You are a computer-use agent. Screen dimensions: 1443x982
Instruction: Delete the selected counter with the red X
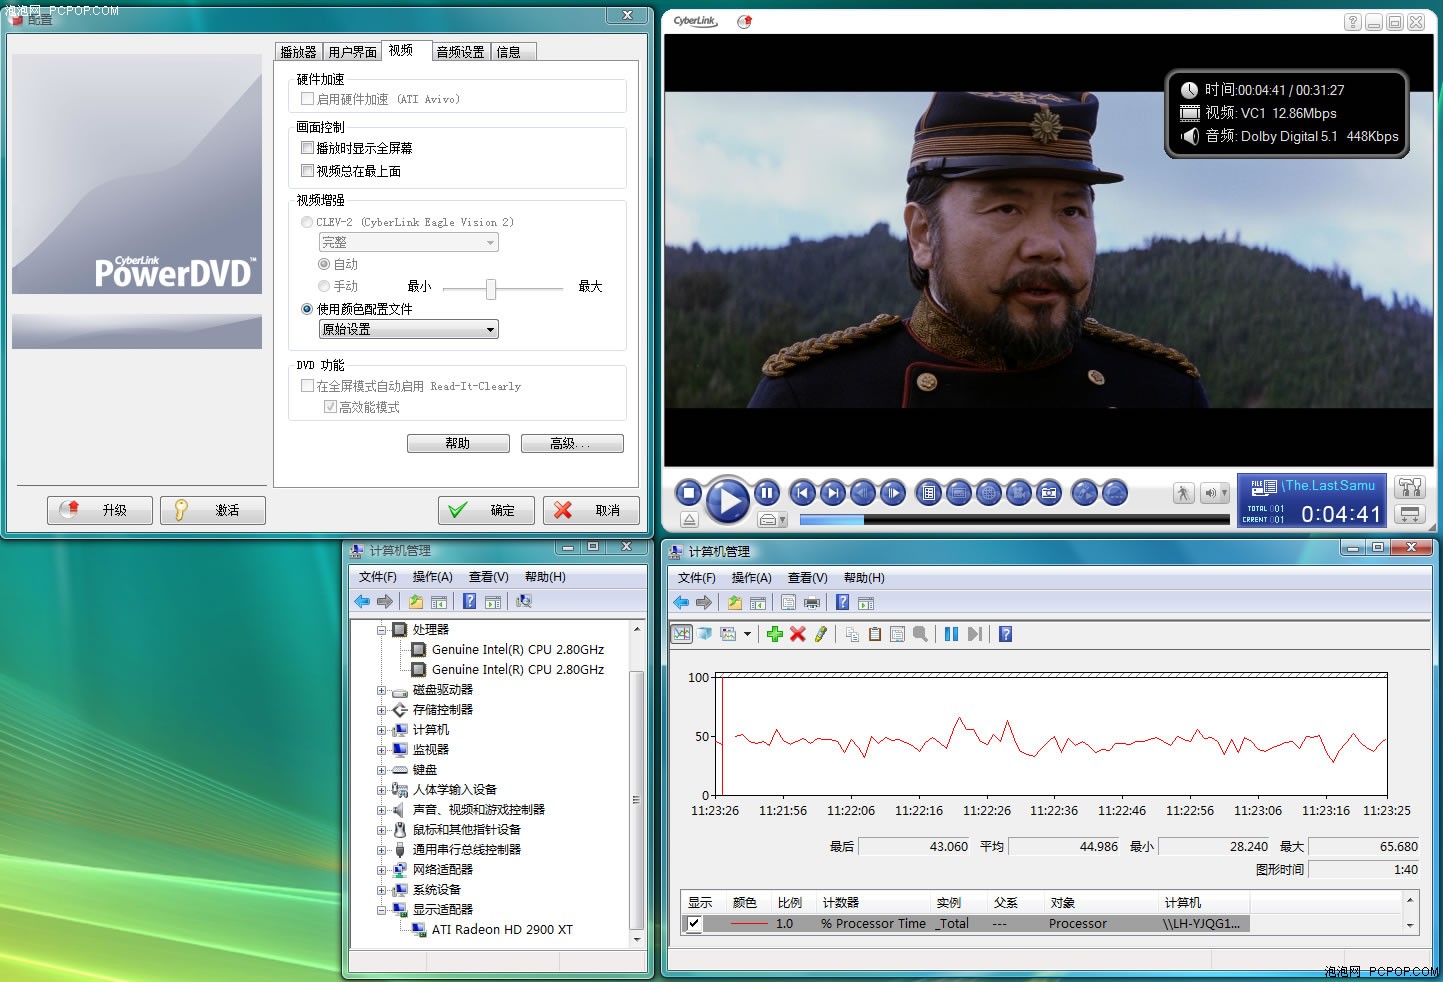coord(797,634)
